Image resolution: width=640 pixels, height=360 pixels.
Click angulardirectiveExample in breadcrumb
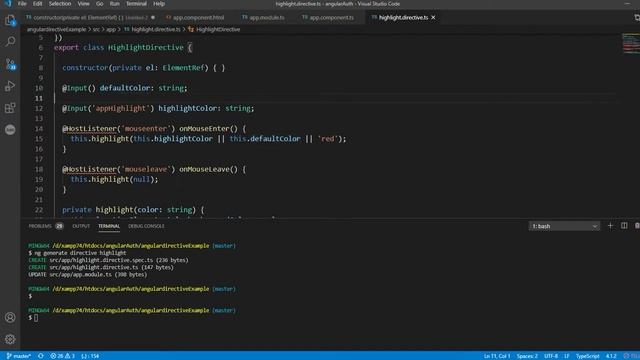tap(57, 29)
